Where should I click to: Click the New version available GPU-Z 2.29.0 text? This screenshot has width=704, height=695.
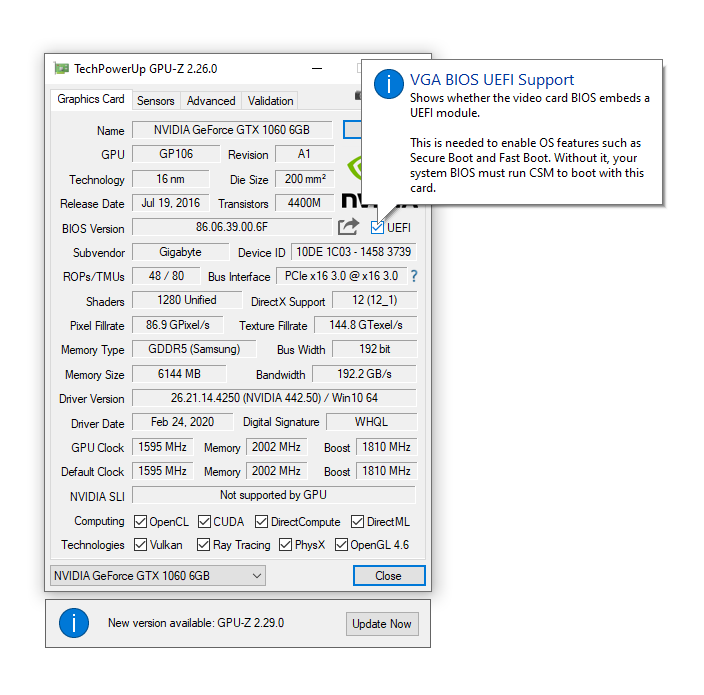tap(196, 623)
